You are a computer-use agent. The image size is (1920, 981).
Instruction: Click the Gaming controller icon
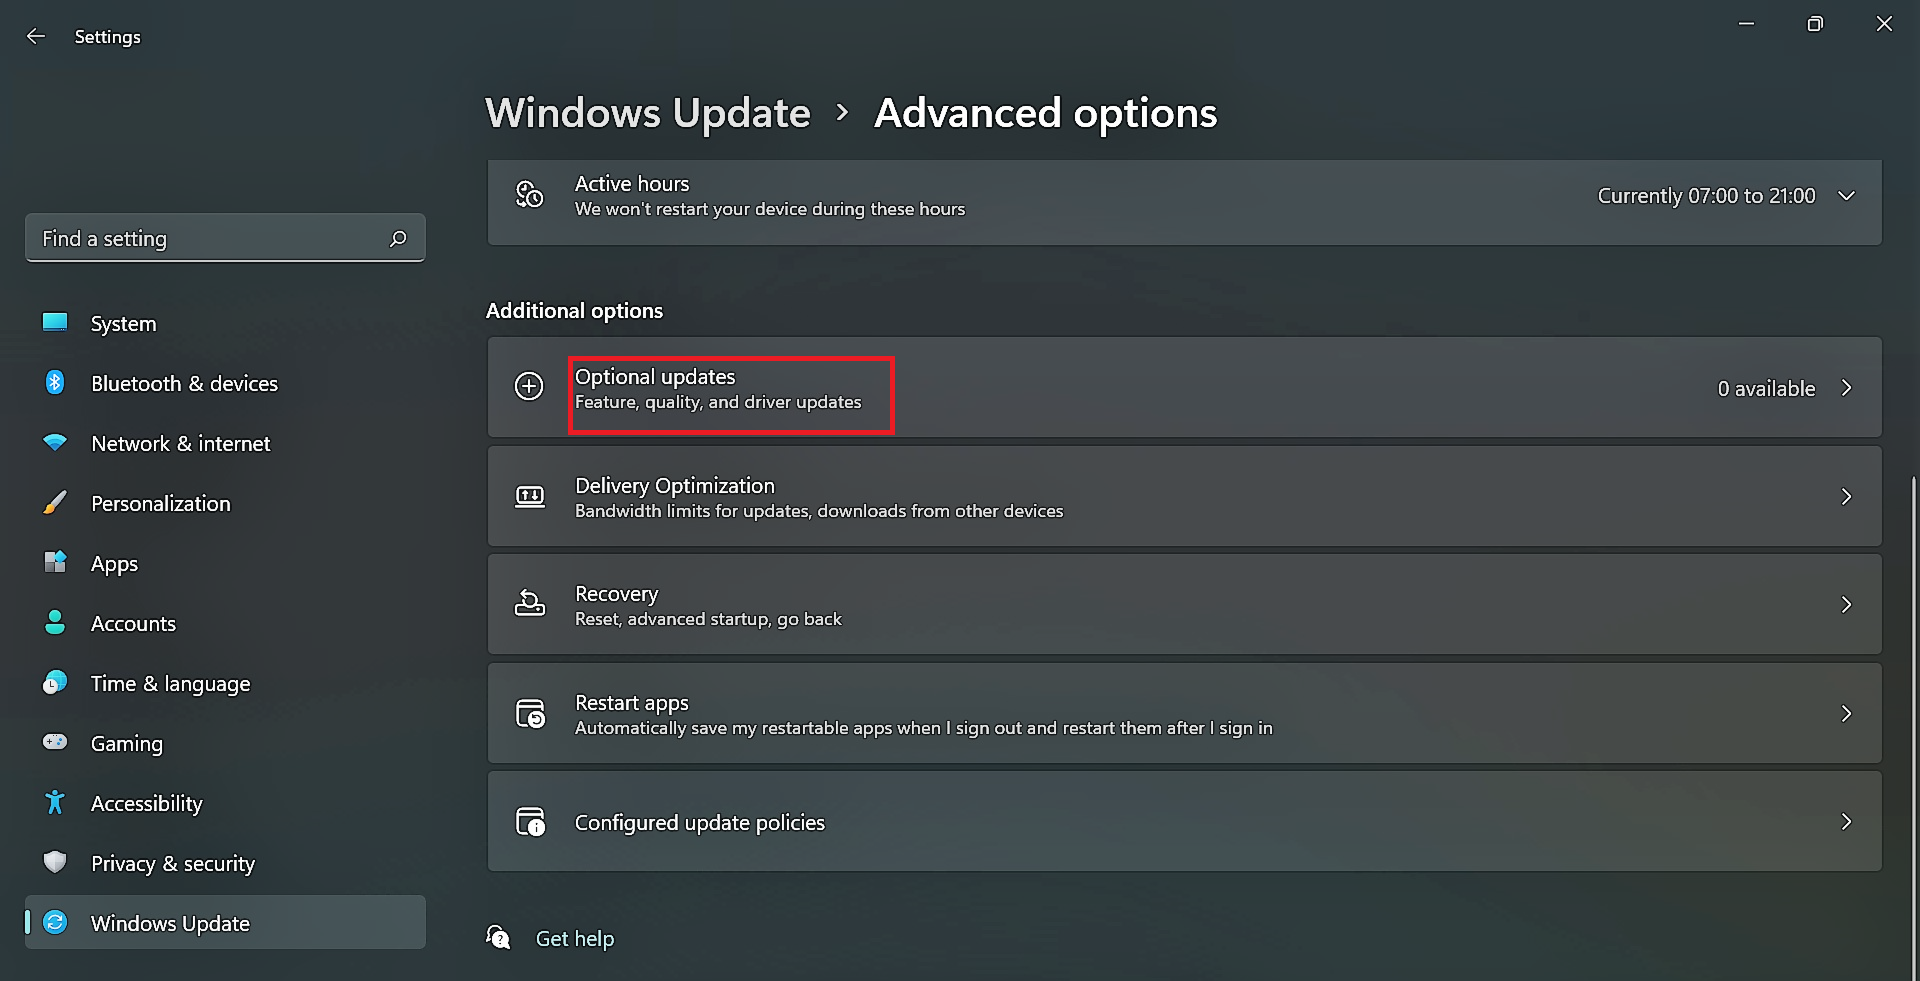tap(55, 743)
